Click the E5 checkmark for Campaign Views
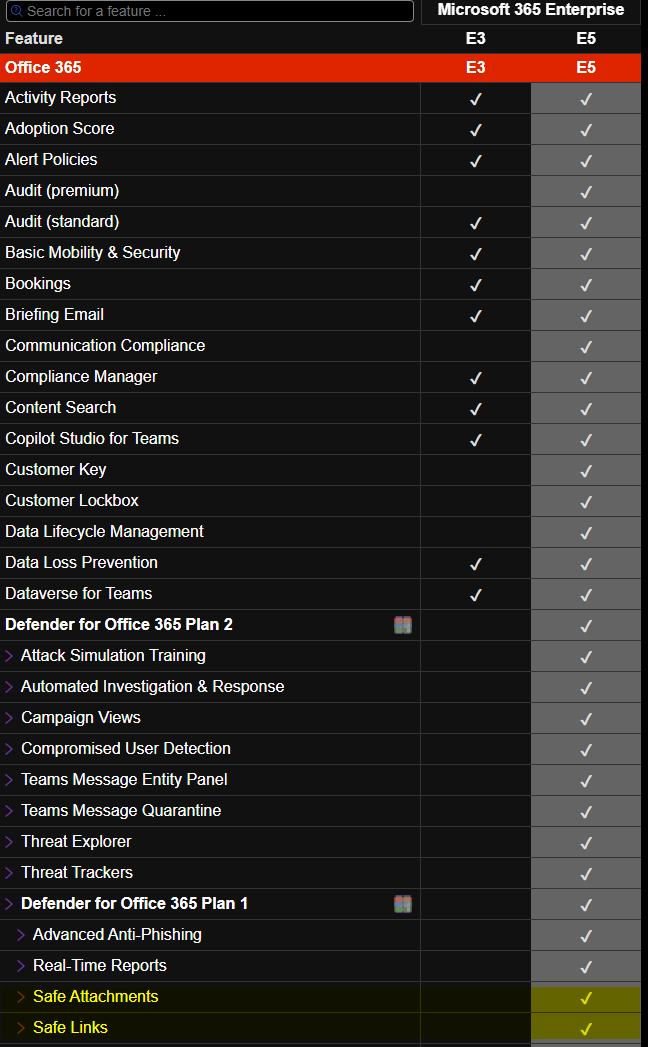The width and height of the screenshot is (648, 1047). (x=586, y=718)
